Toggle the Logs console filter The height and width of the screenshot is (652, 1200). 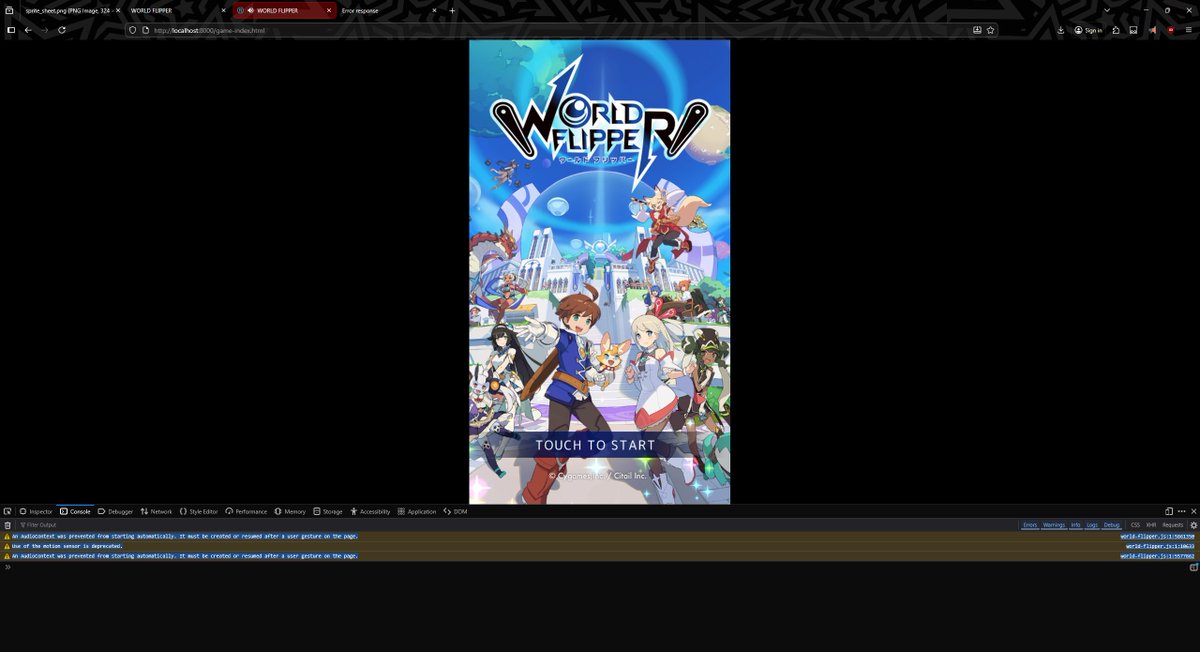pyautogui.click(x=1092, y=525)
